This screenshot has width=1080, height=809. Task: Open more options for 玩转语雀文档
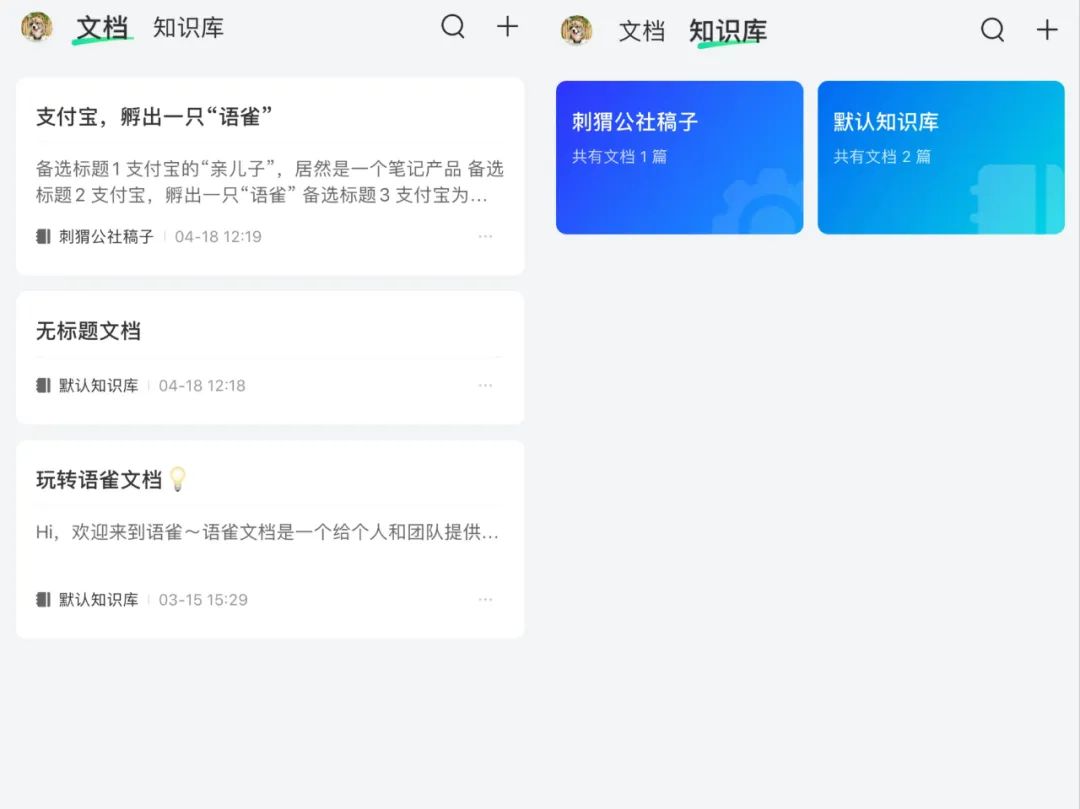(x=486, y=599)
